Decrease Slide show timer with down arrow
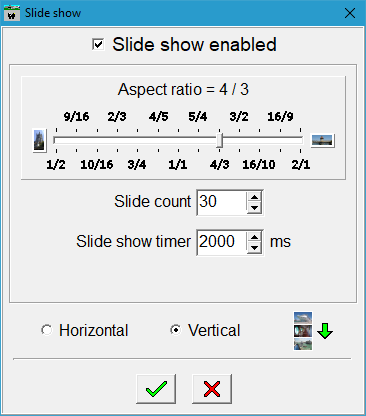Screen dimensions: 366x416 [x=254, y=248]
